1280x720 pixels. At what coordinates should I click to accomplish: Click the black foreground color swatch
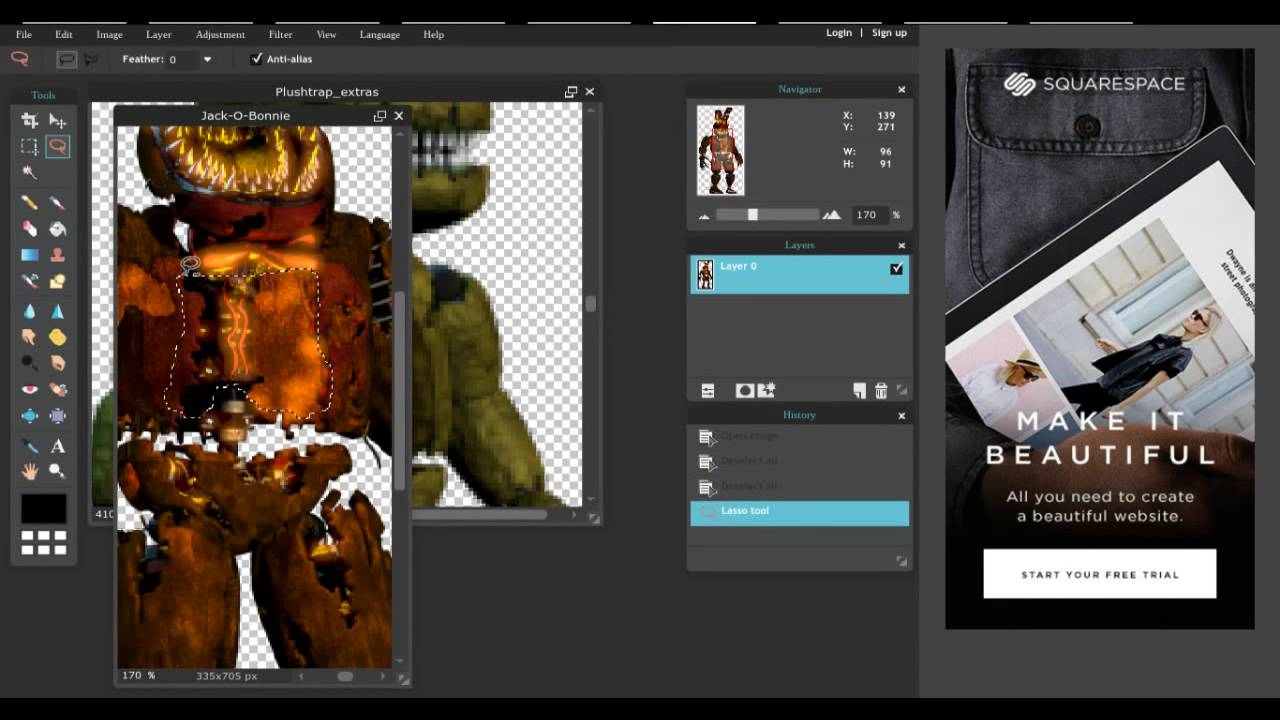(44, 508)
